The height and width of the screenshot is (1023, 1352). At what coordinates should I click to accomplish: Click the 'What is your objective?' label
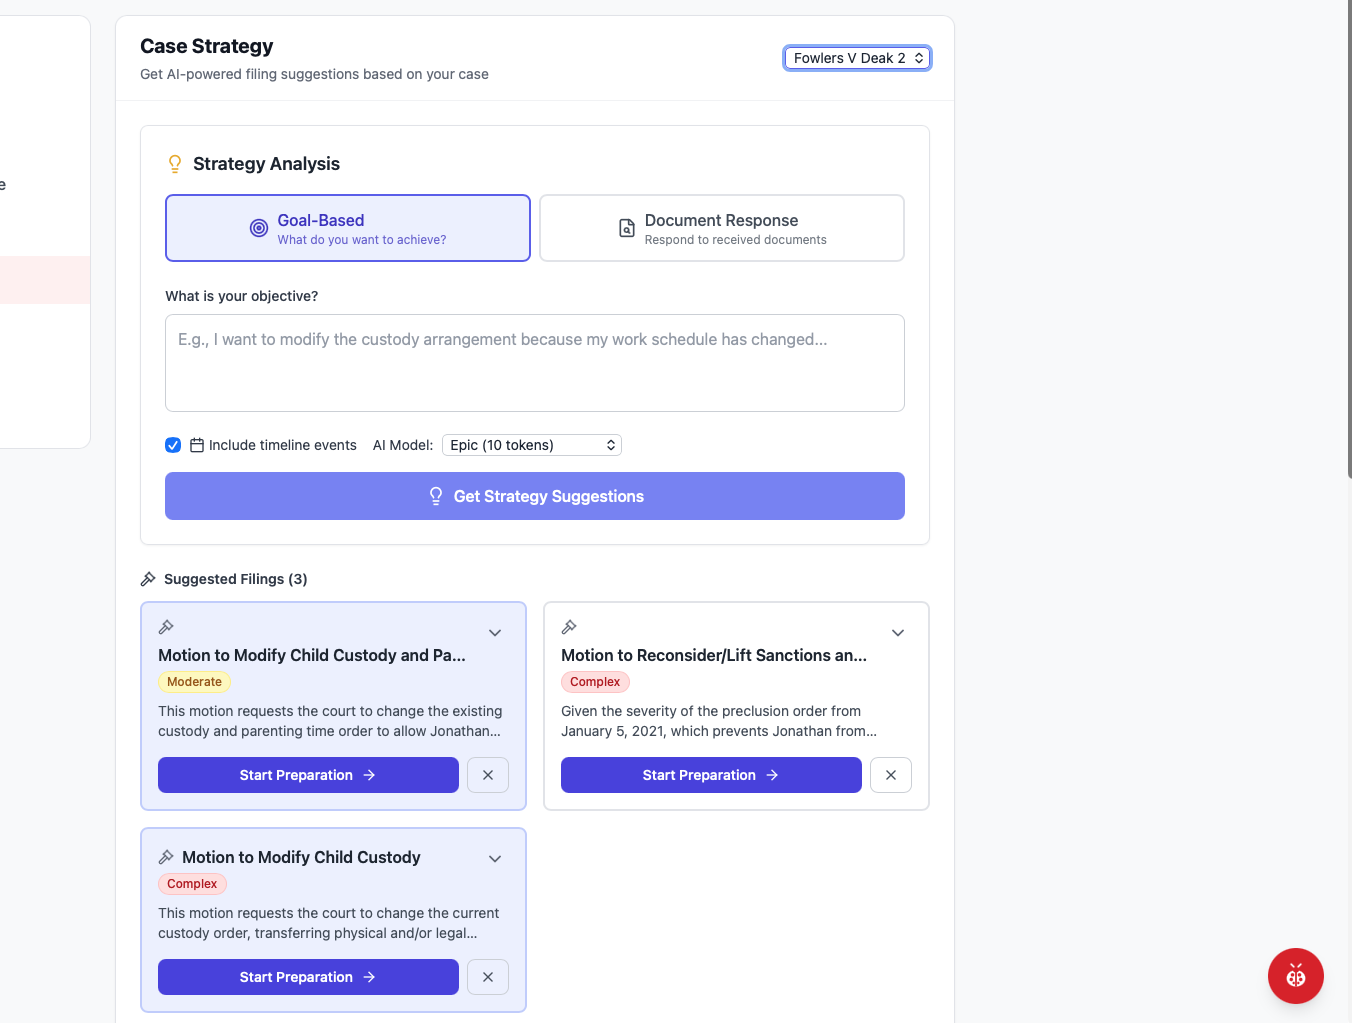point(242,296)
